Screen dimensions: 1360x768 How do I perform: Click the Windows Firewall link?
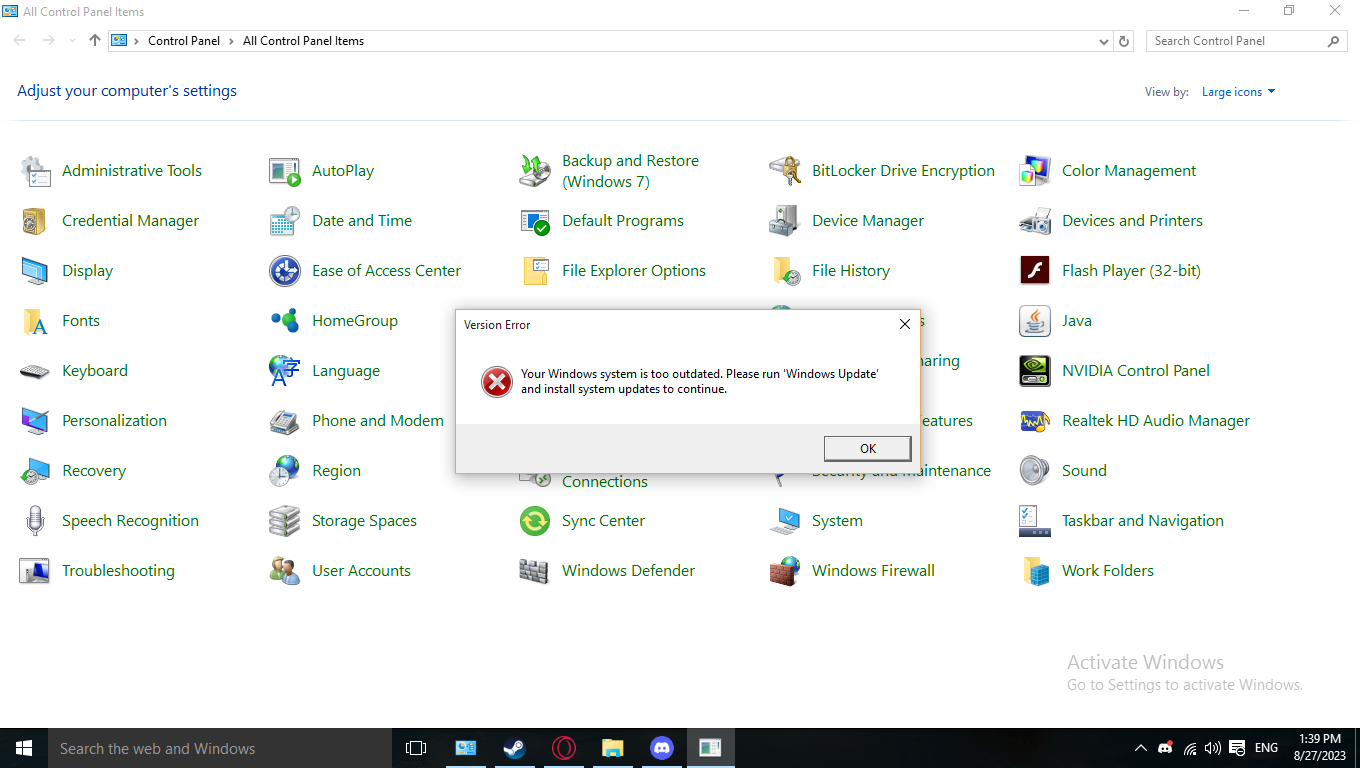click(873, 571)
